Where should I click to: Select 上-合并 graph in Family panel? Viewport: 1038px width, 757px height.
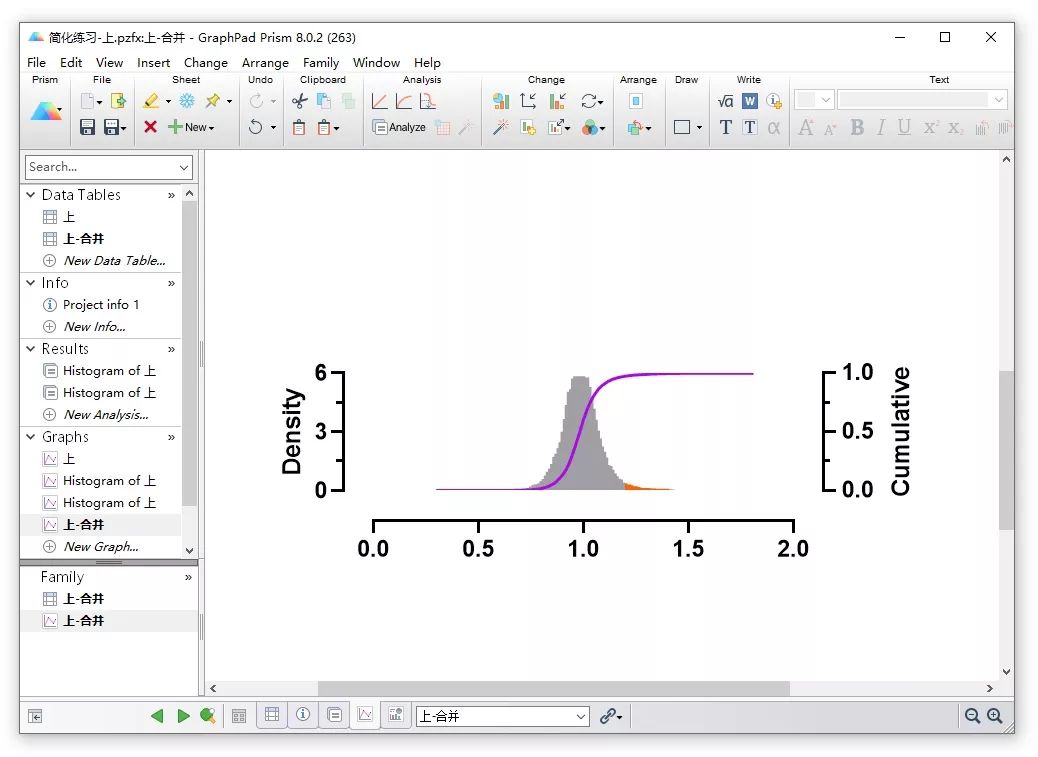(x=83, y=621)
